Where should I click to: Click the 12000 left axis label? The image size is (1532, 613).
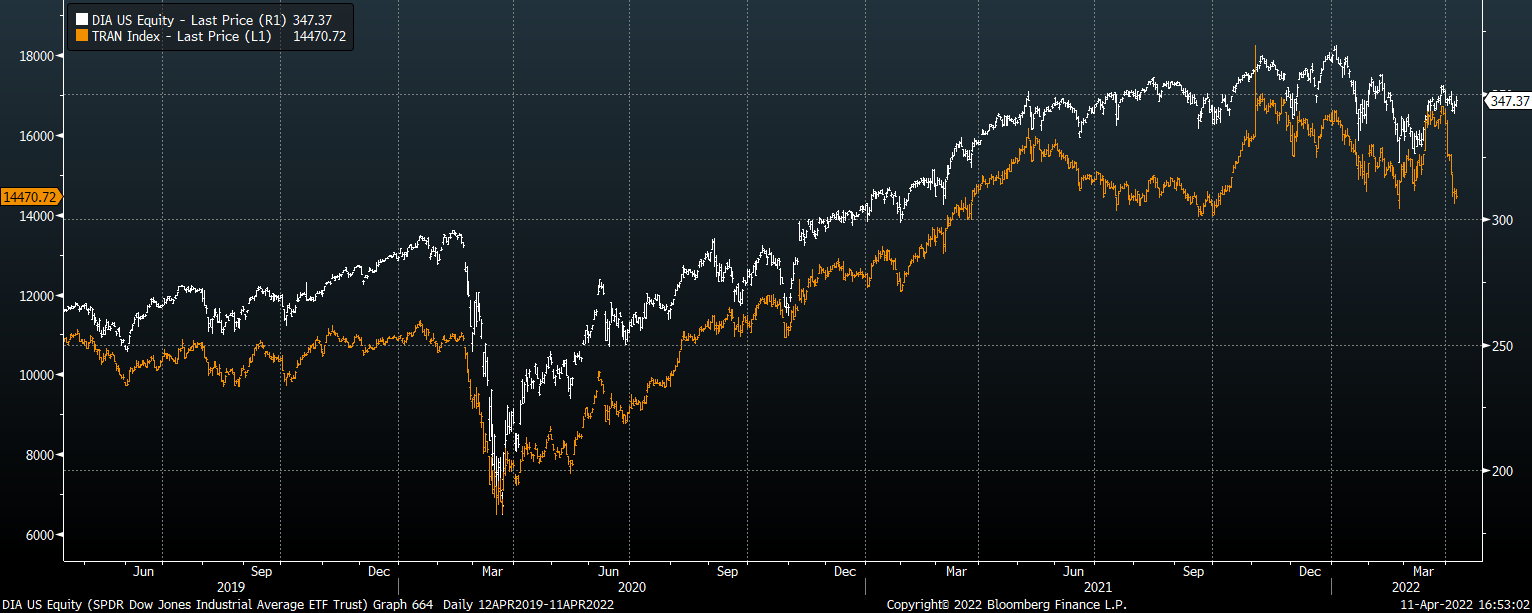click(x=35, y=296)
